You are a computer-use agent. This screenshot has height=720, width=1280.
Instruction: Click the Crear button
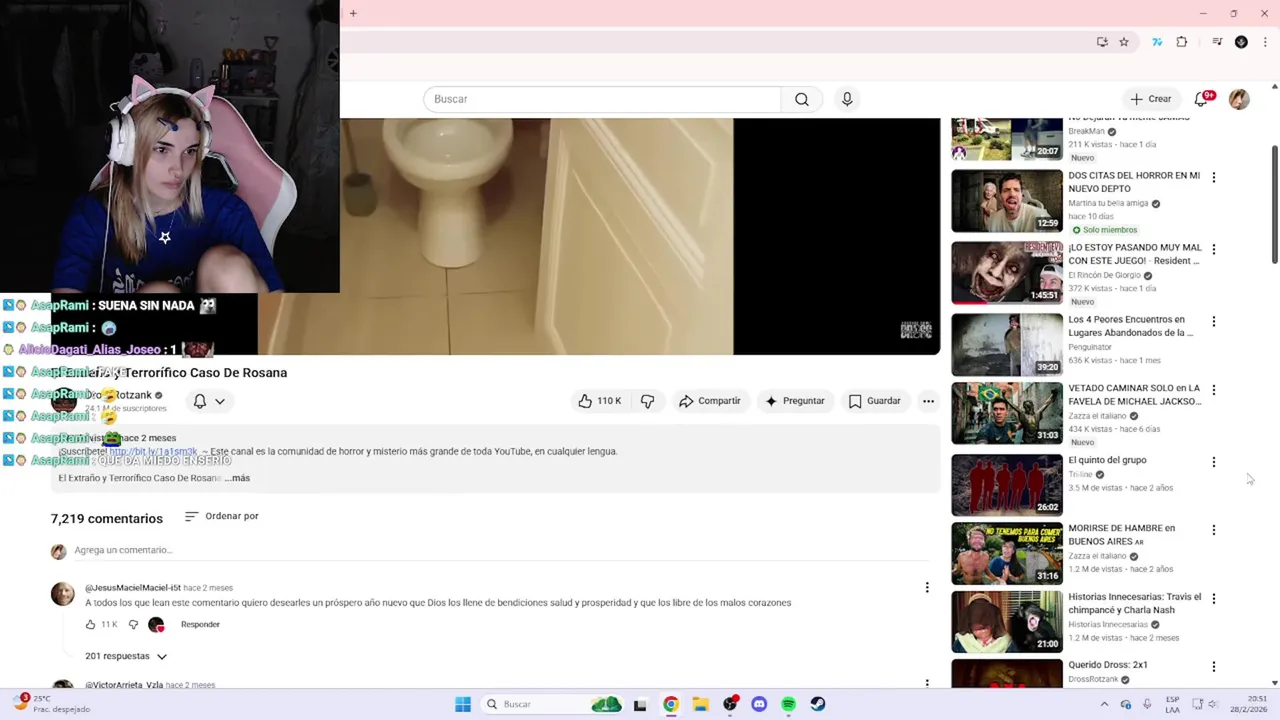1150,99
